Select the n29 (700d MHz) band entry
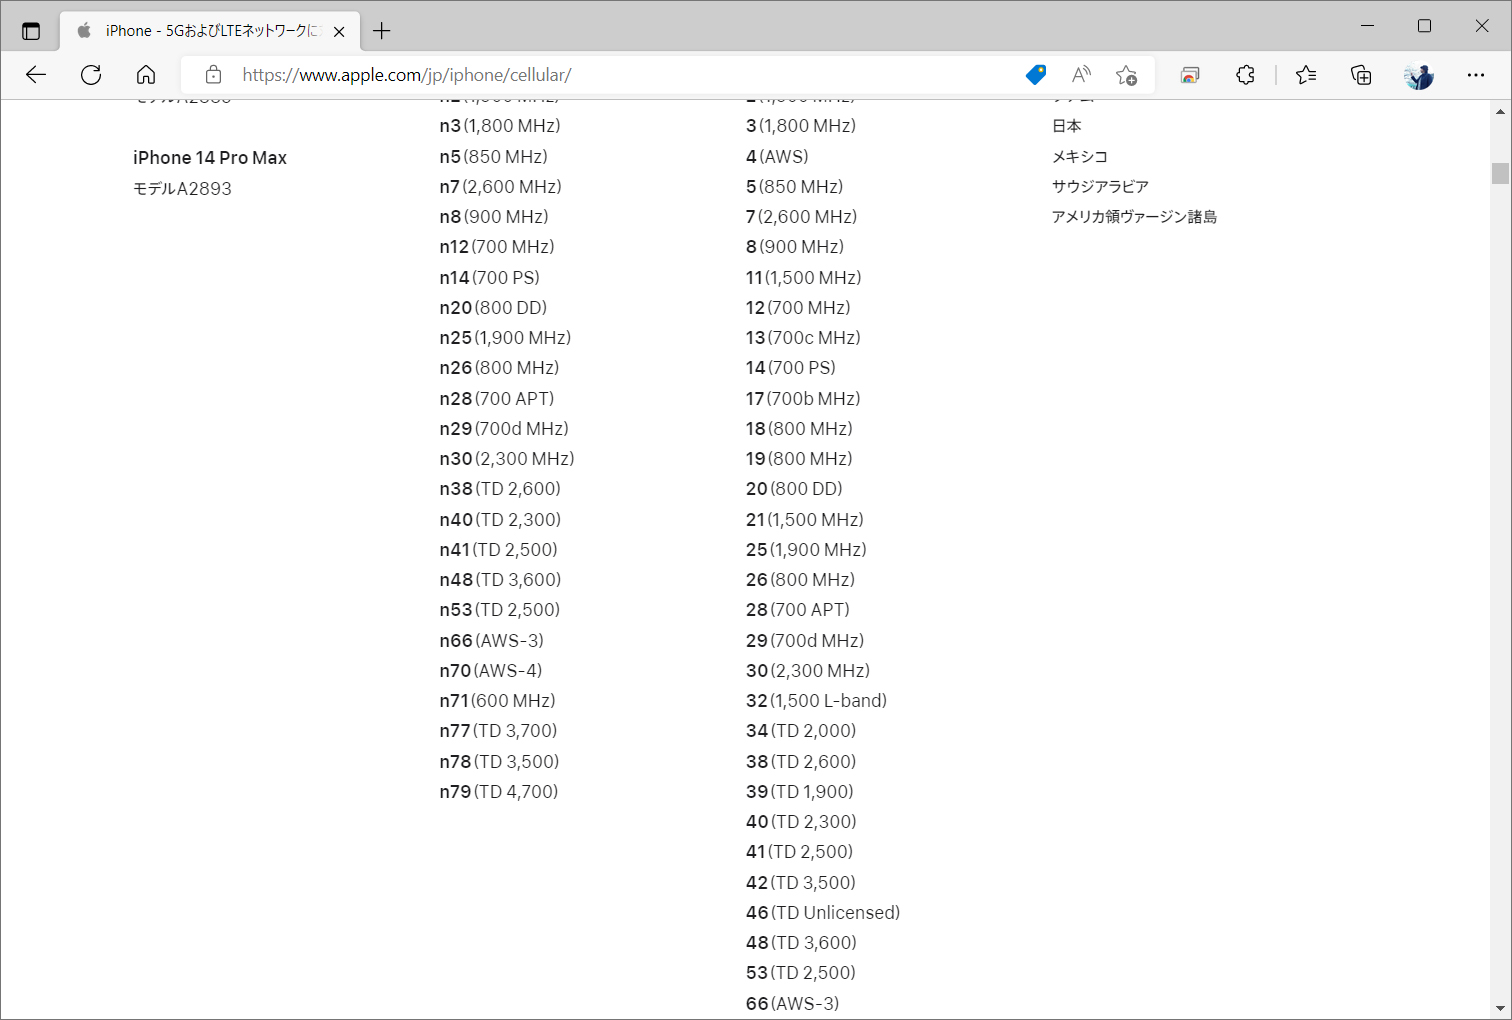The width and height of the screenshot is (1512, 1020). tap(504, 429)
